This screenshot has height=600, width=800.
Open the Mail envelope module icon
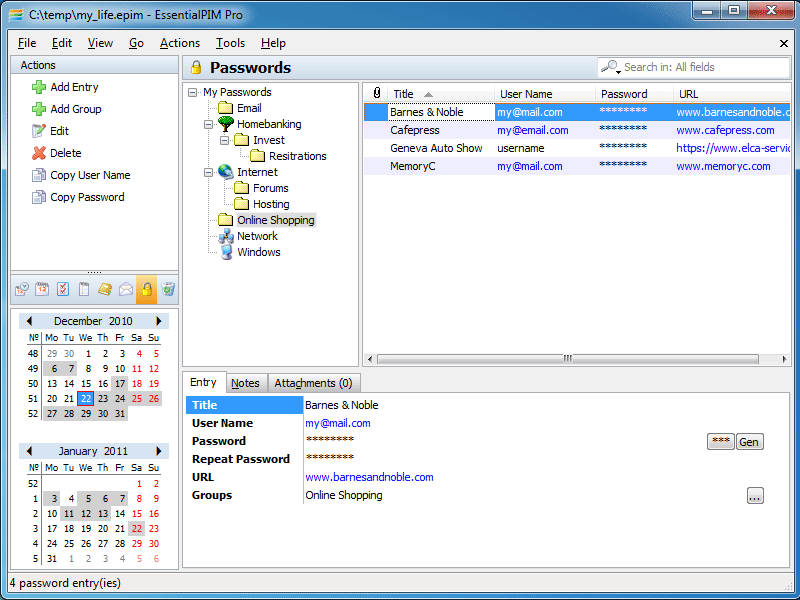126,290
